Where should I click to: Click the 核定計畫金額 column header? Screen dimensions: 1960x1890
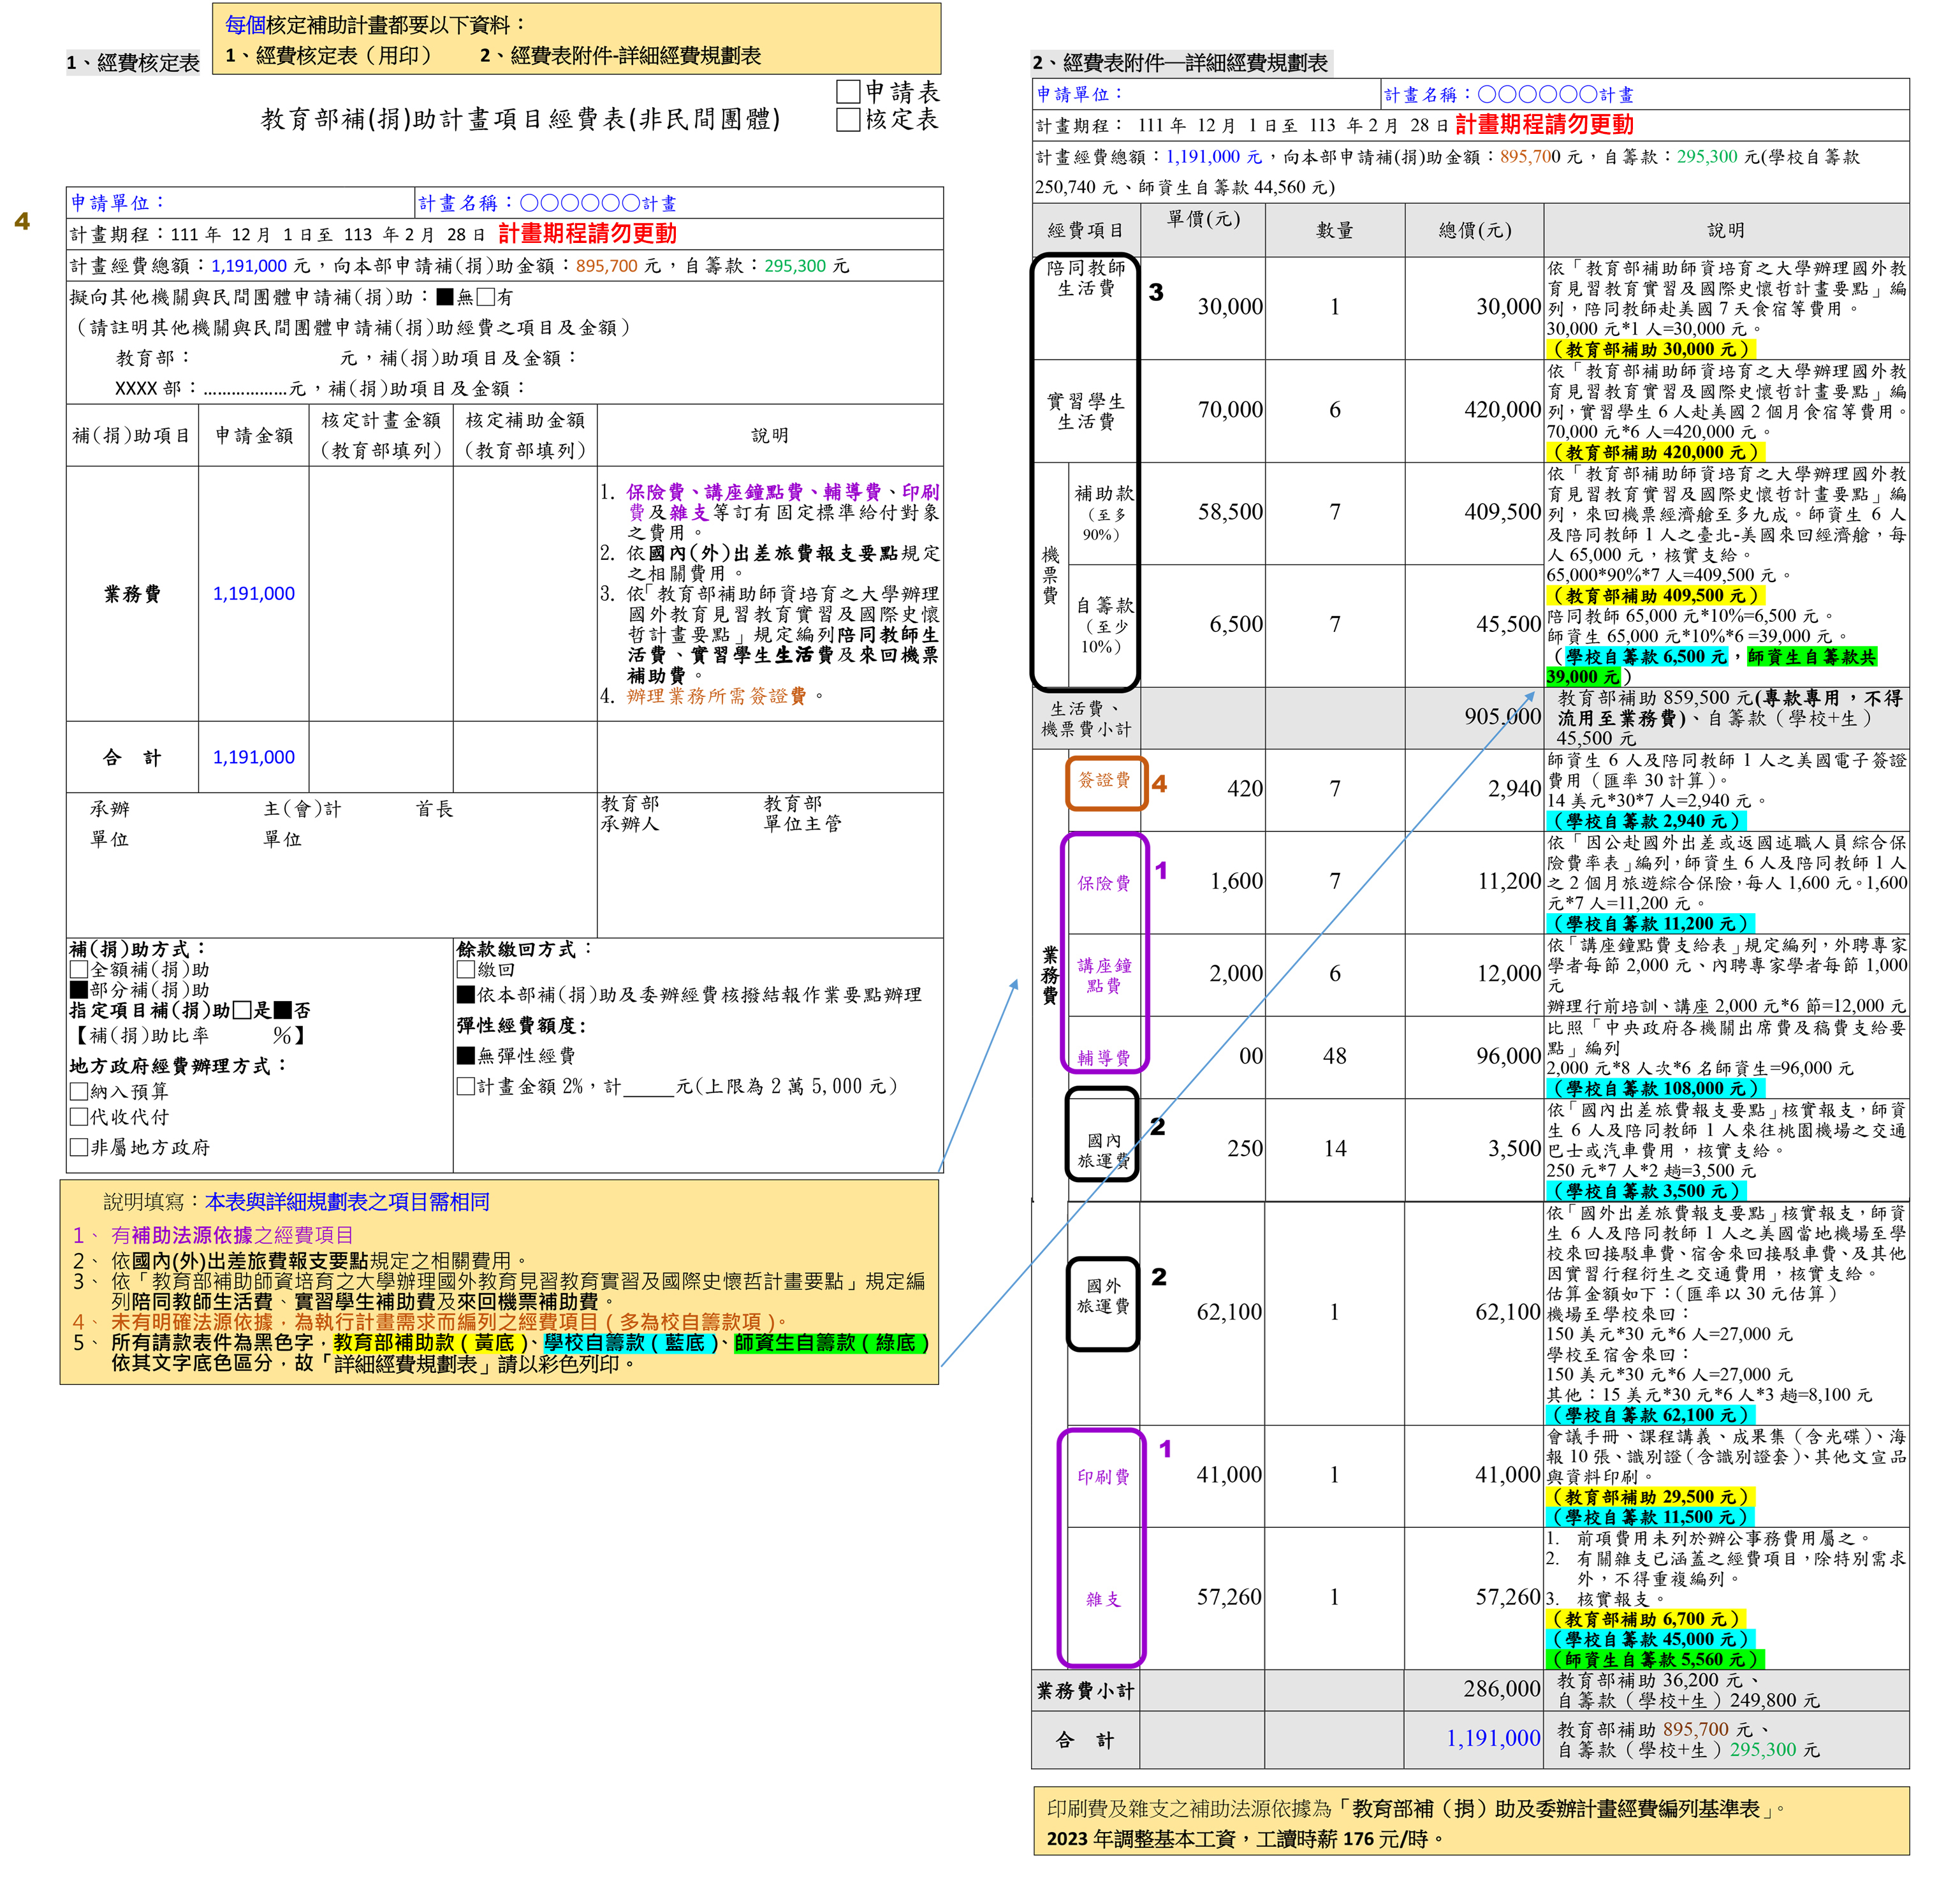[381, 436]
